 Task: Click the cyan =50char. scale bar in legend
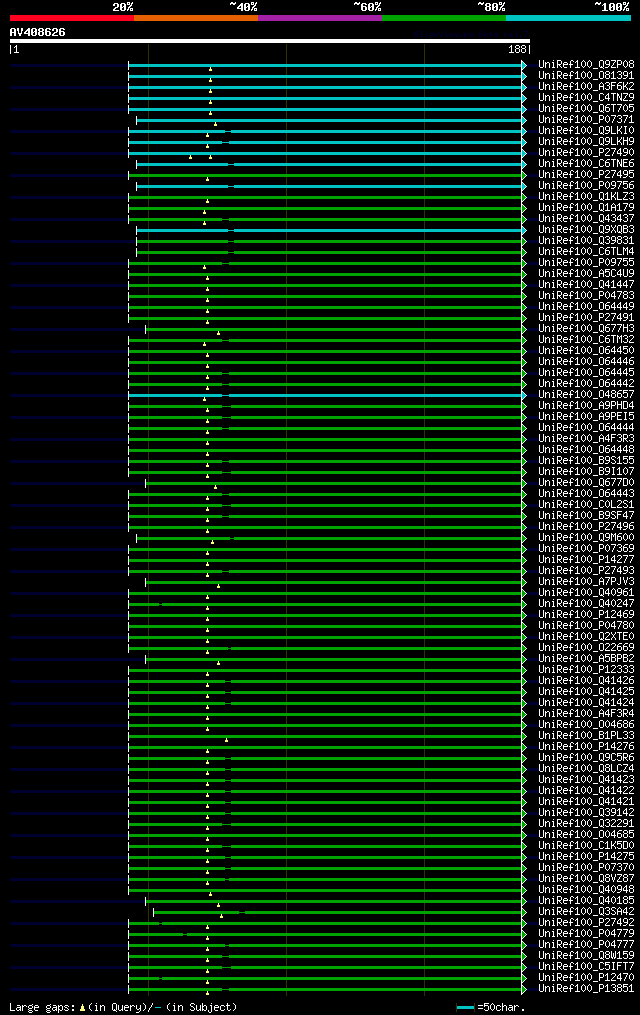click(x=465, y=1007)
